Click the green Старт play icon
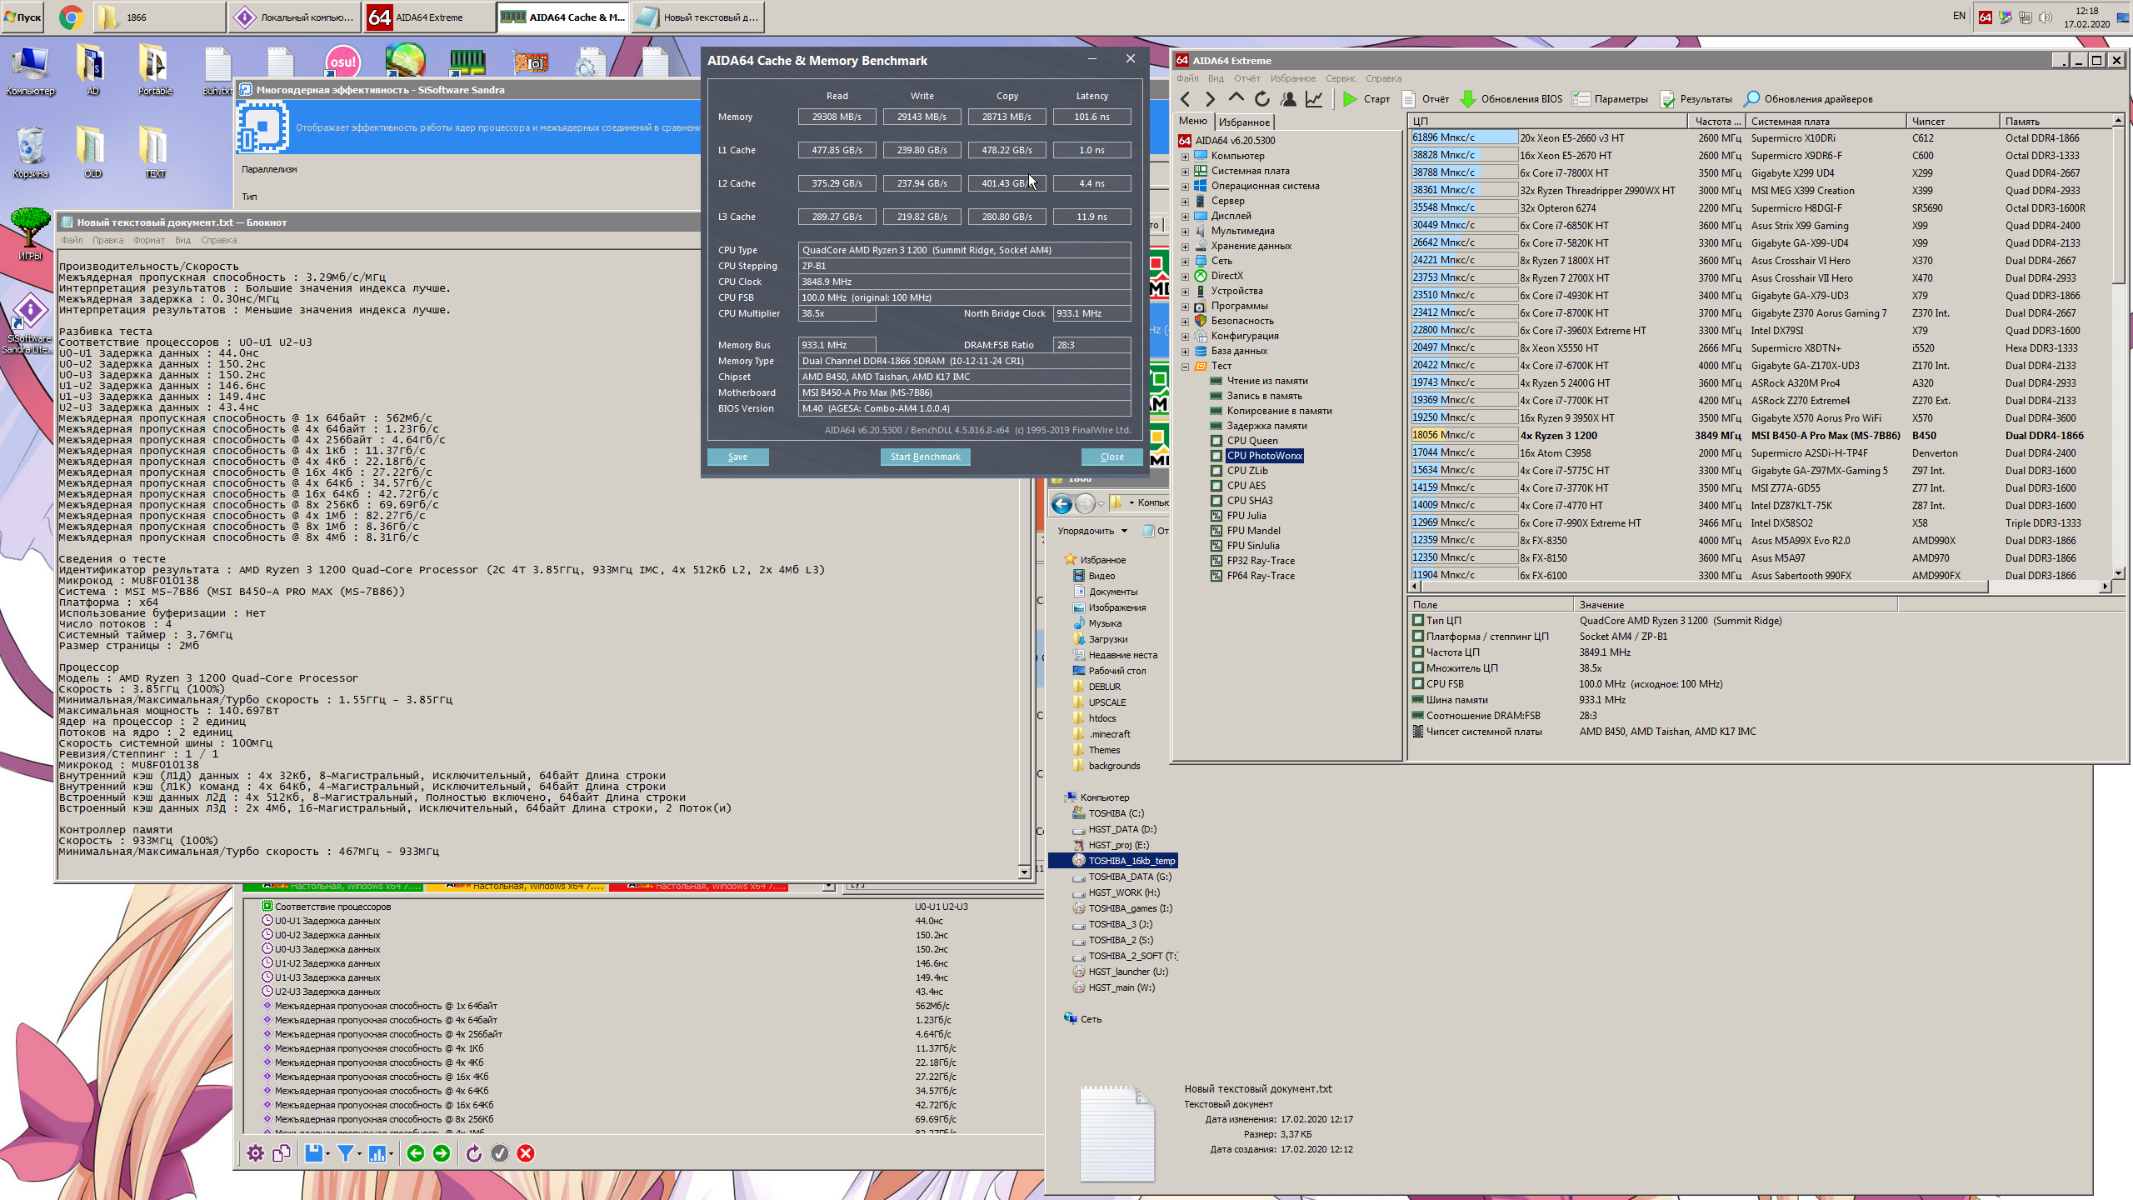The image size is (2133, 1200). pyautogui.click(x=1350, y=99)
